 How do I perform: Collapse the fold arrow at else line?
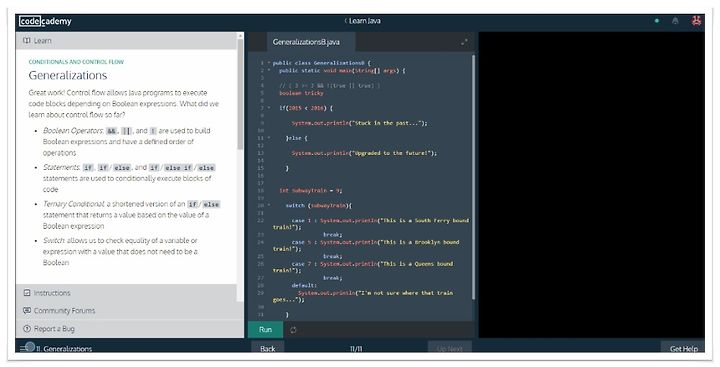pos(269,138)
